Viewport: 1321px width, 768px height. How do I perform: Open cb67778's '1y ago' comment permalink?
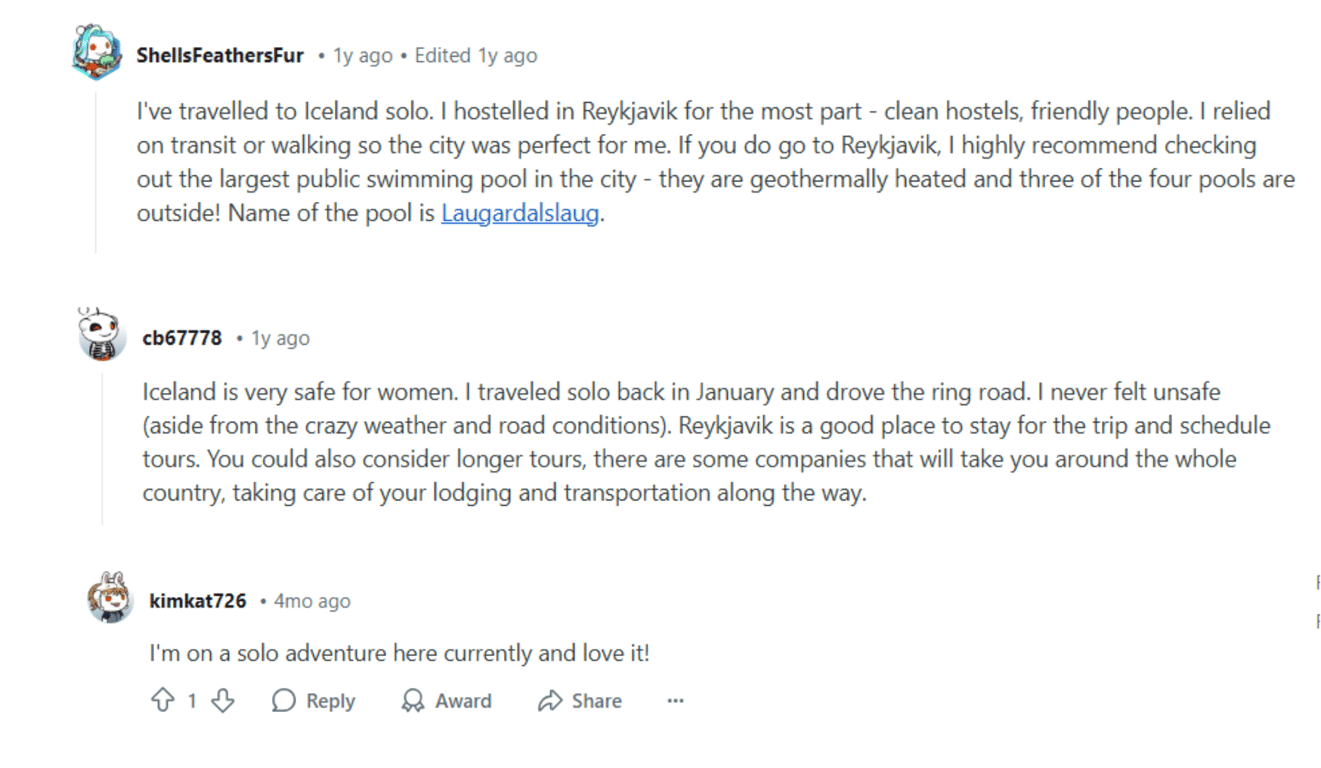(280, 338)
